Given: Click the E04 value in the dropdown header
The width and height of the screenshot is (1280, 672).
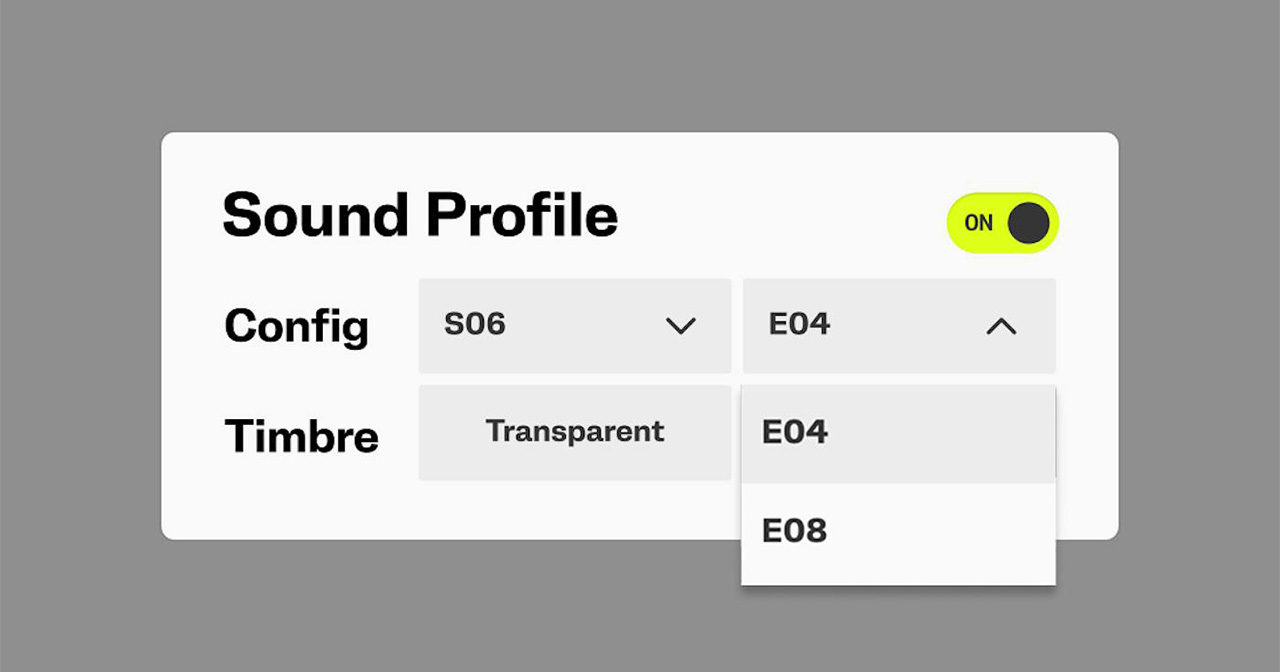Looking at the screenshot, I should pyautogui.click(x=799, y=324).
